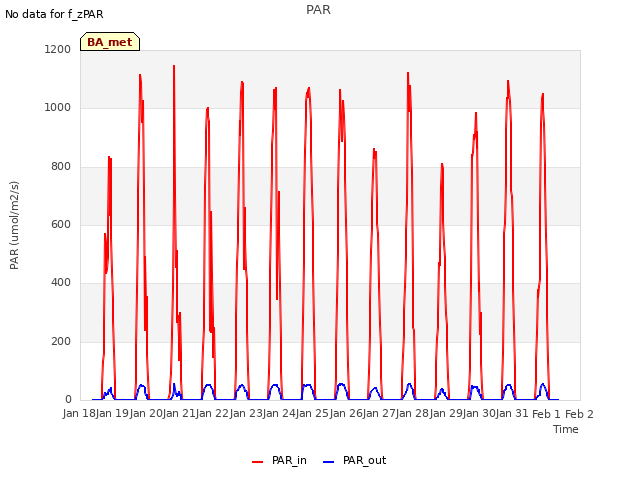The width and height of the screenshot is (640, 480).
Task: Click the Jan 21 x-axis tick label
Action: pyautogui.click(x=179, y=414)
